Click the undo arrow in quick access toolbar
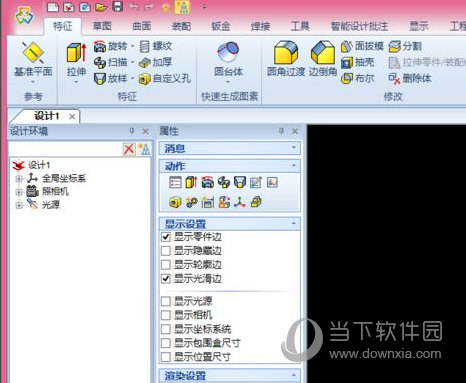The image size is (466, 383). [x=134, y=7]
